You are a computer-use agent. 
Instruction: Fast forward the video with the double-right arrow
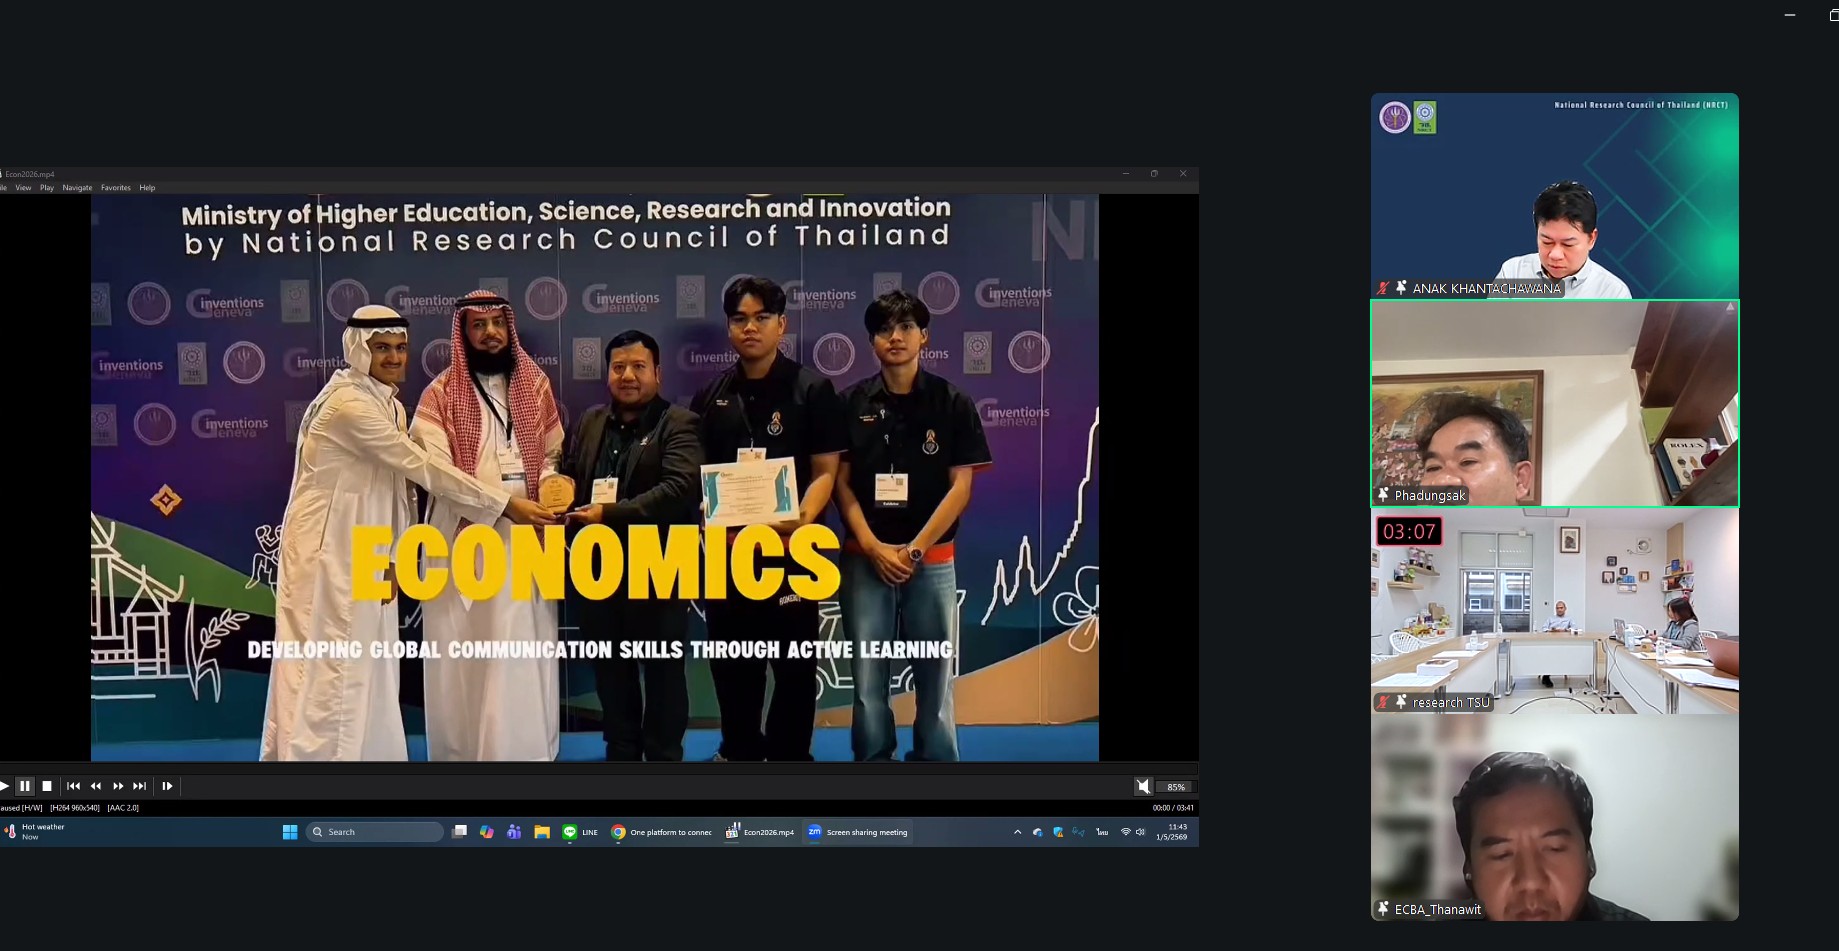tap(118, 786)
